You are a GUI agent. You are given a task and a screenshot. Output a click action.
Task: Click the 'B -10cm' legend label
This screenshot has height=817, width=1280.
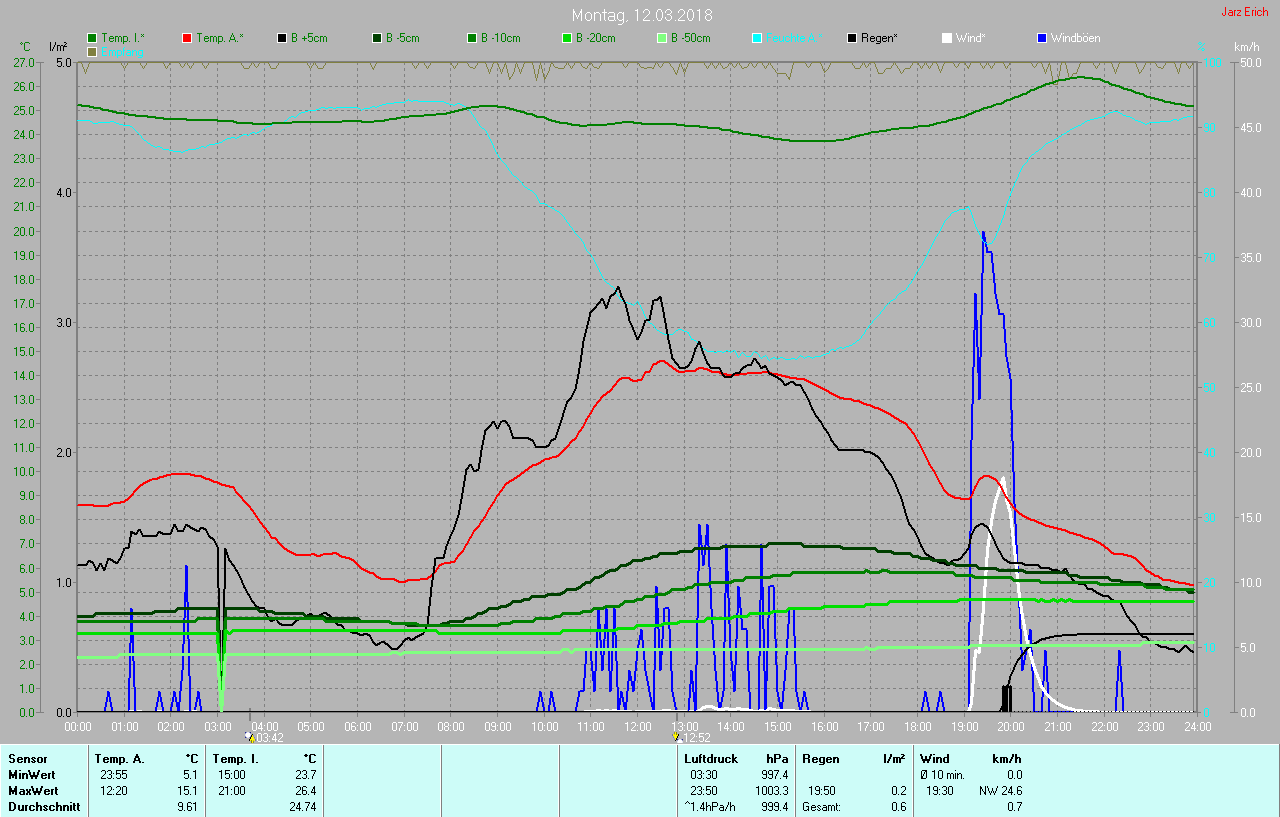(501, 38)
